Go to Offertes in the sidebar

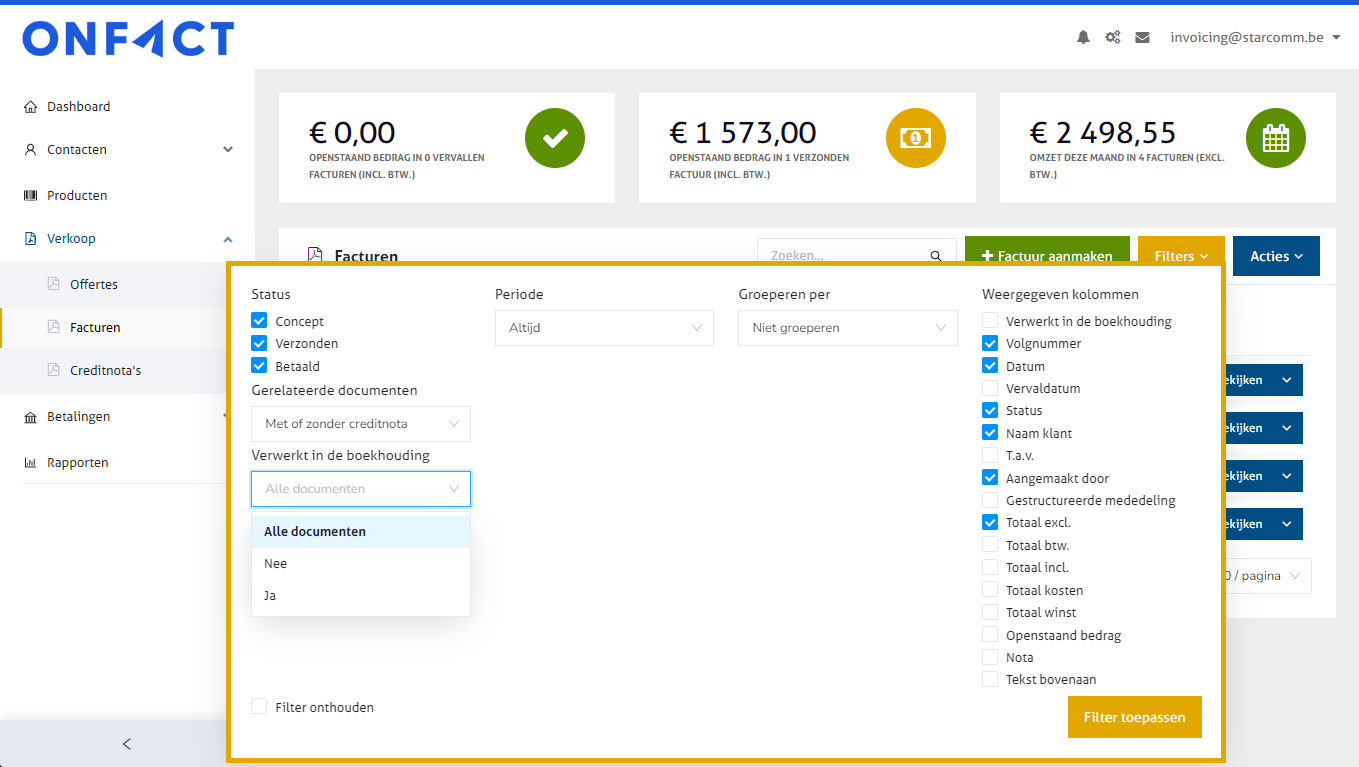click(x=94, y=285)
